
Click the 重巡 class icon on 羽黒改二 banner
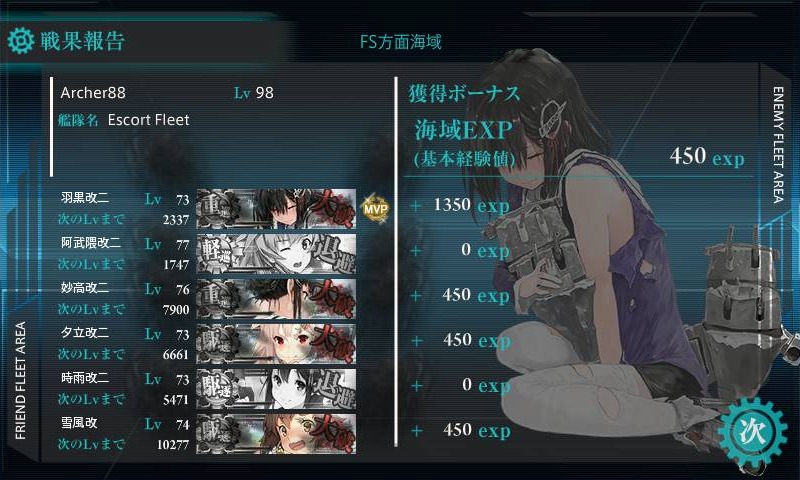[217, 208]
